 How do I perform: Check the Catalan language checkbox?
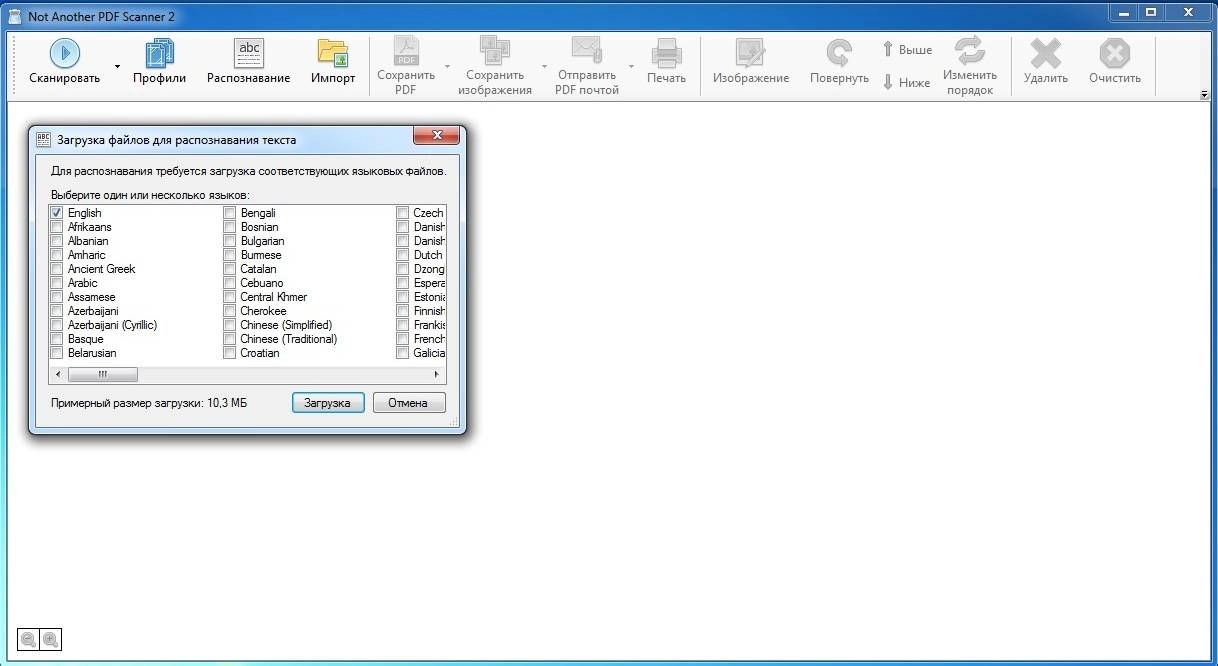tap(229, 269)
